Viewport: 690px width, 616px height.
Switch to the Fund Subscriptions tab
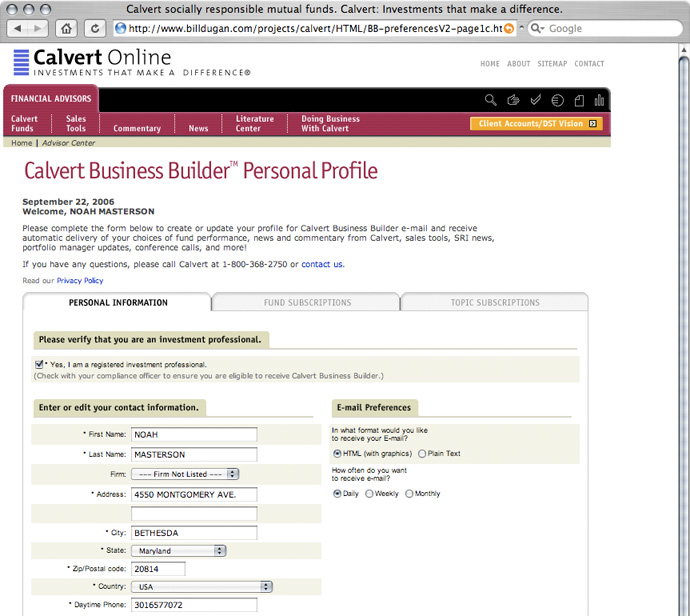pyautogui.click(x=307, y=303)
